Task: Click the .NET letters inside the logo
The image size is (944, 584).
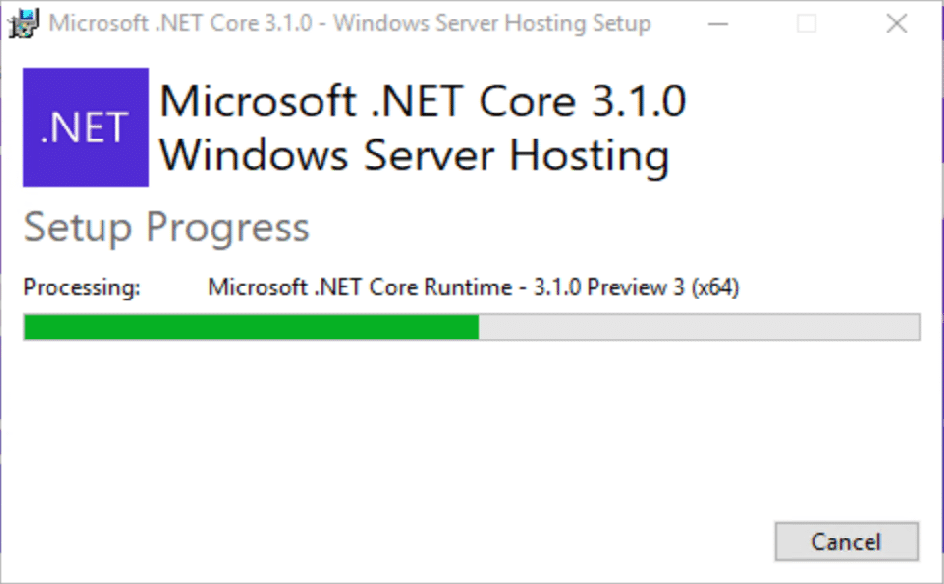Action: pyautogui.click(x=85, y=128)
